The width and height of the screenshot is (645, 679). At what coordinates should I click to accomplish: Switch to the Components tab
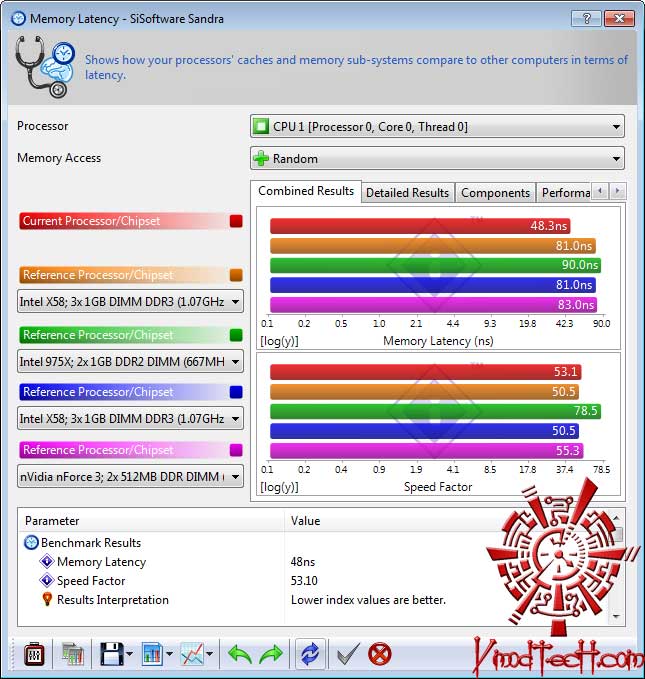[495, 193]
